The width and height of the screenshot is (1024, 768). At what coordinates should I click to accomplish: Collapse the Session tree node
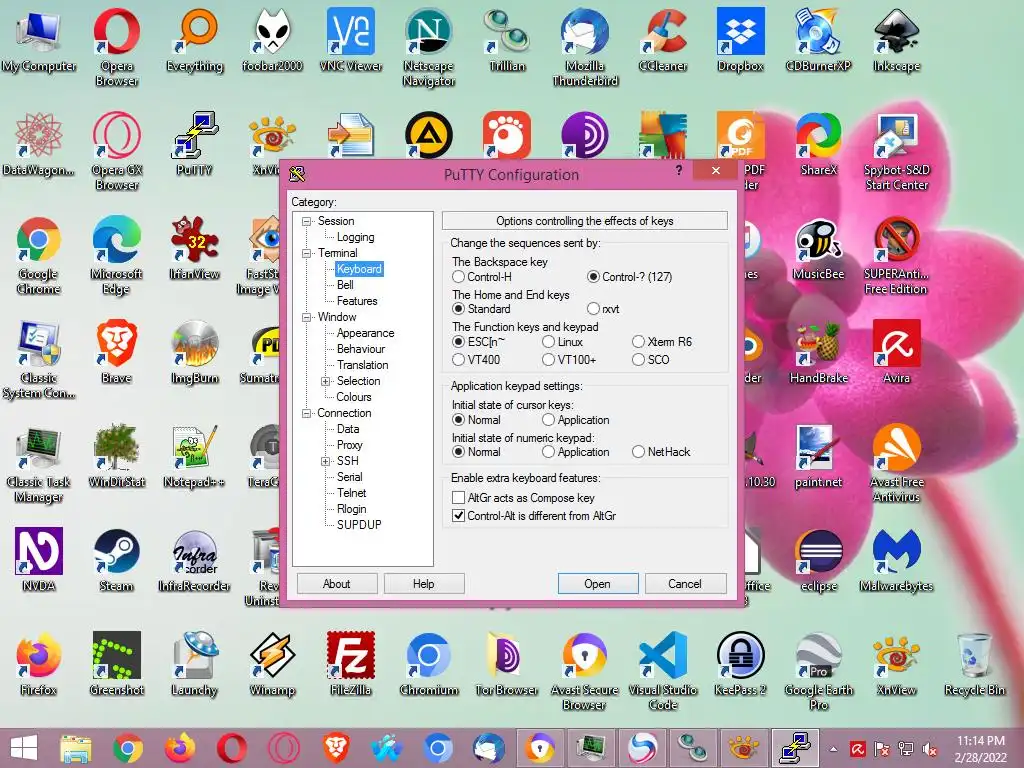click(x=306, y=221)
